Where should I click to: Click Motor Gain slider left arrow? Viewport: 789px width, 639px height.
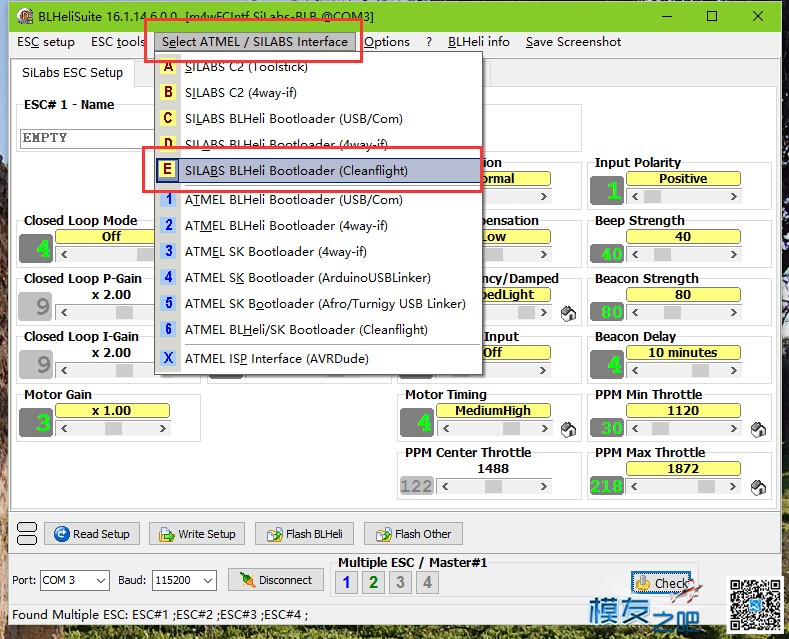(64, 429)
